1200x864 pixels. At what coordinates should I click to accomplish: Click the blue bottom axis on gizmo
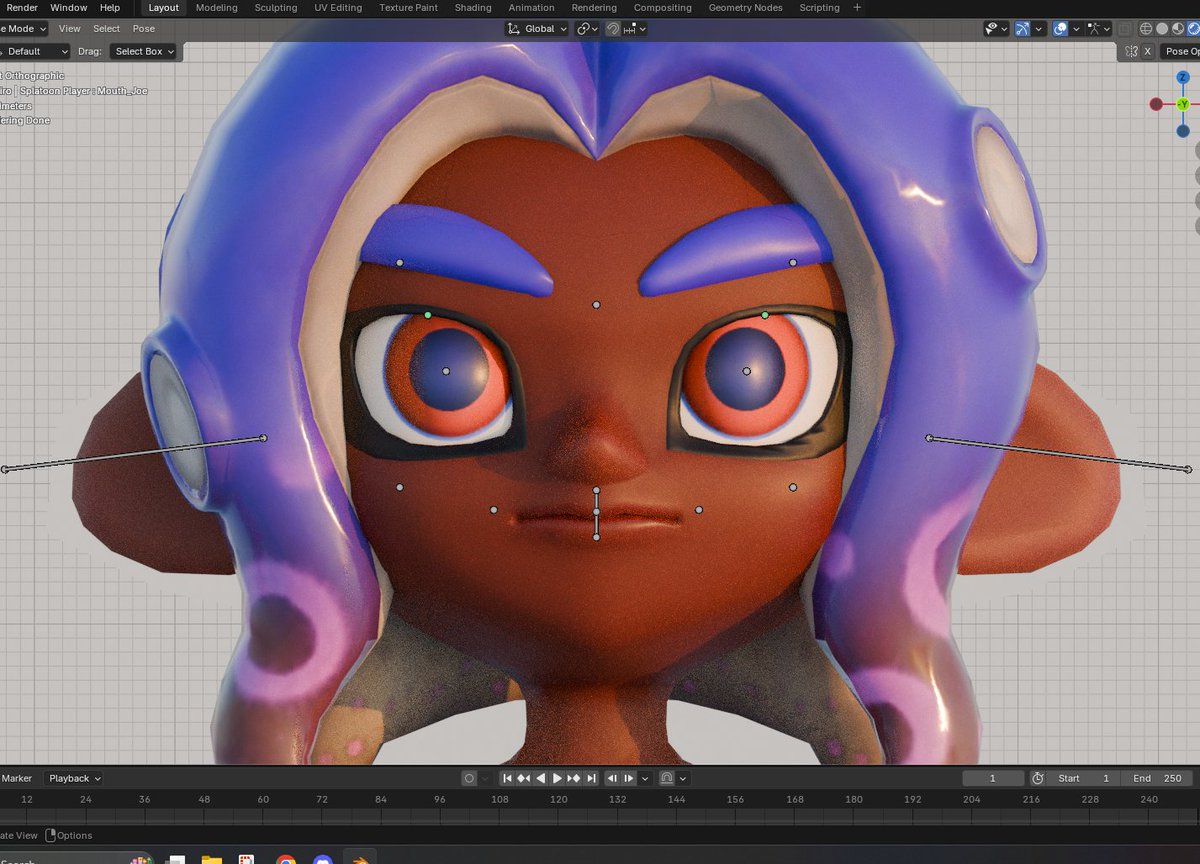1183,131
